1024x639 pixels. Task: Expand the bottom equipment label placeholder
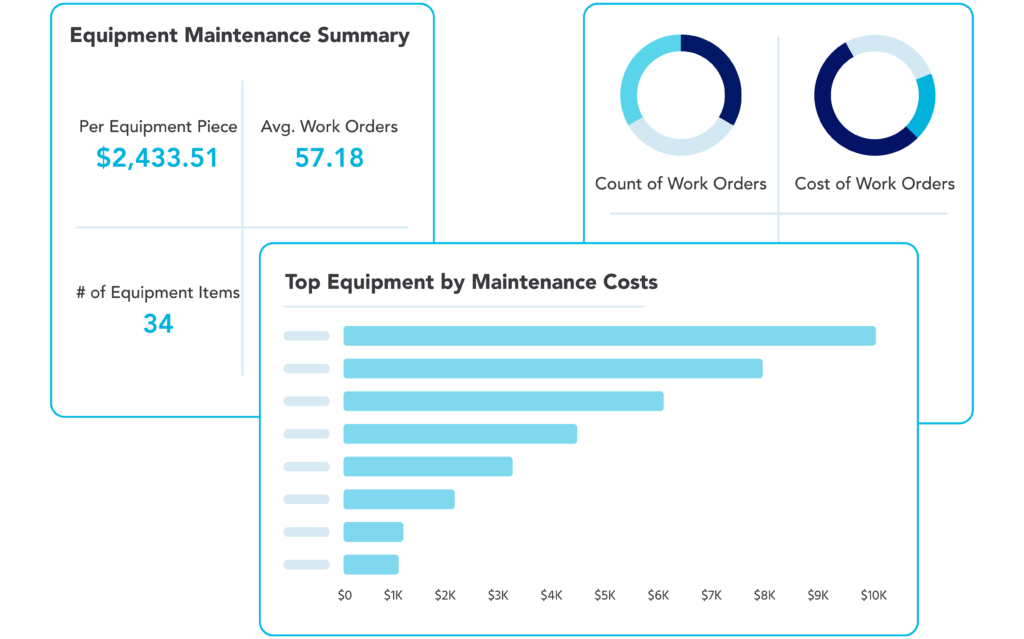tap(306, 563)
